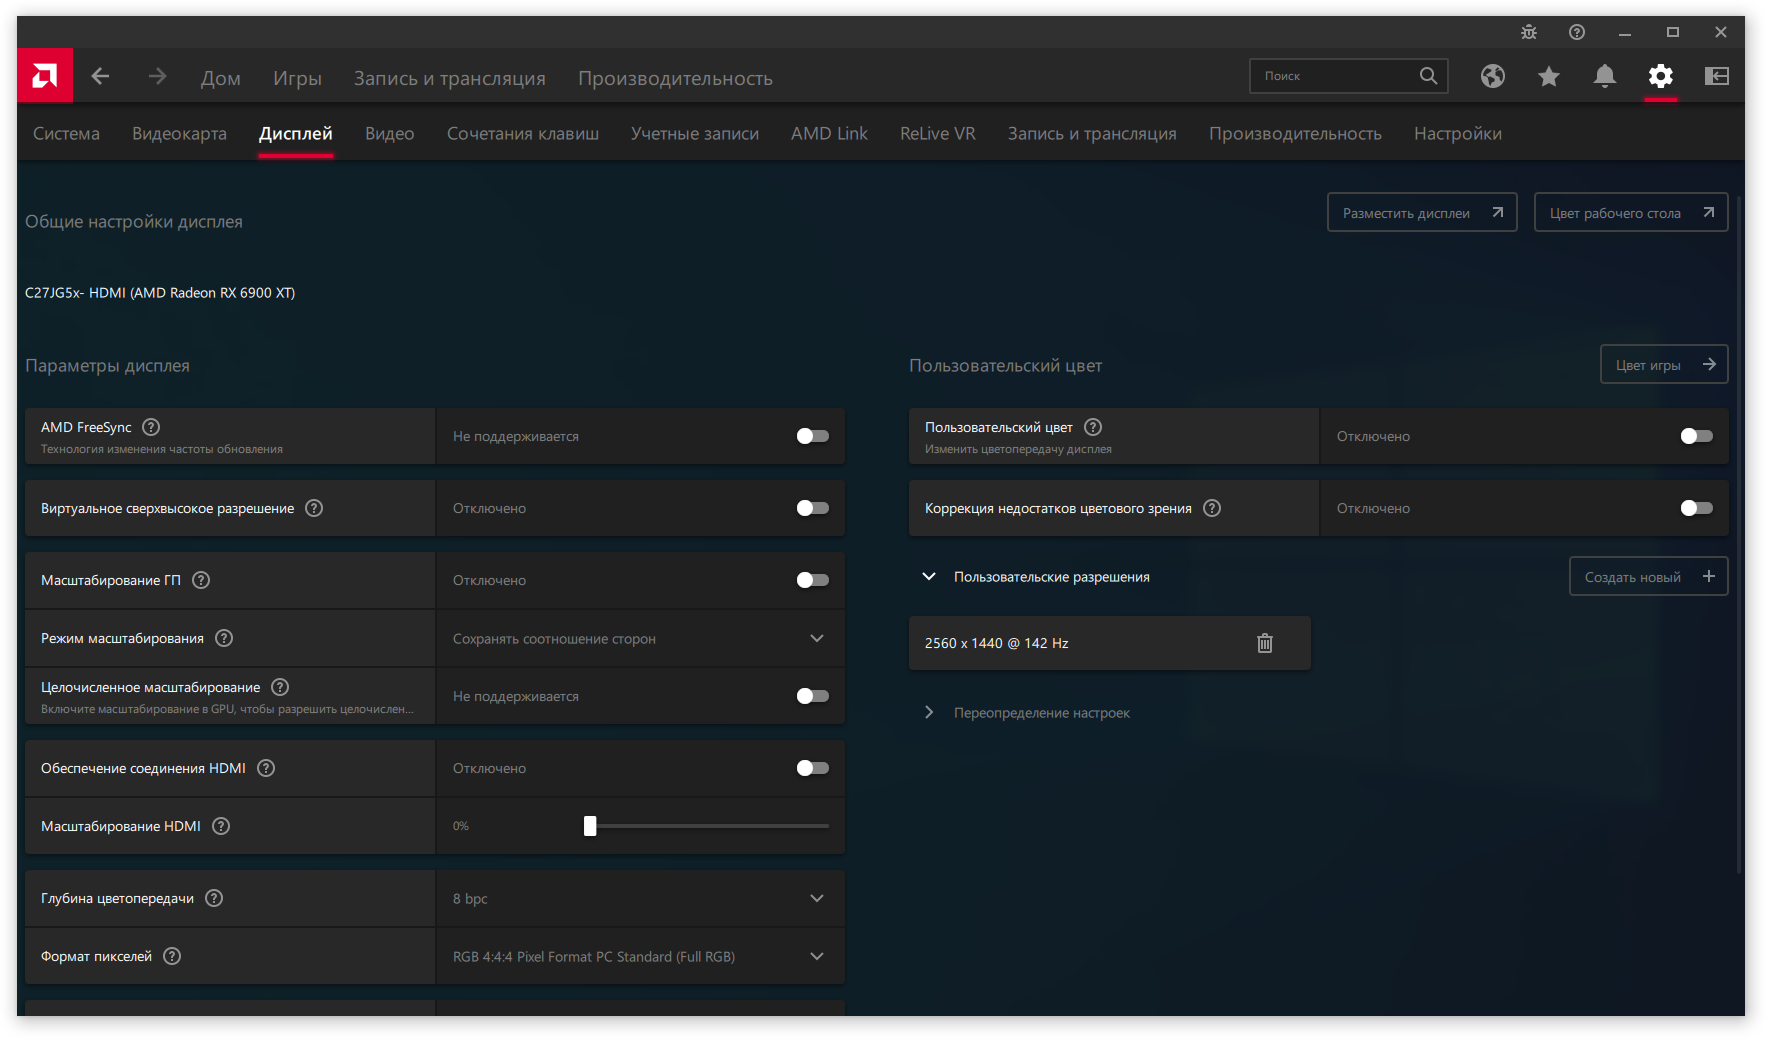The width and height of the screenshot is (1766, 1038).
Task: Show help for Масштабирование ГП
Action: (201, 580)
